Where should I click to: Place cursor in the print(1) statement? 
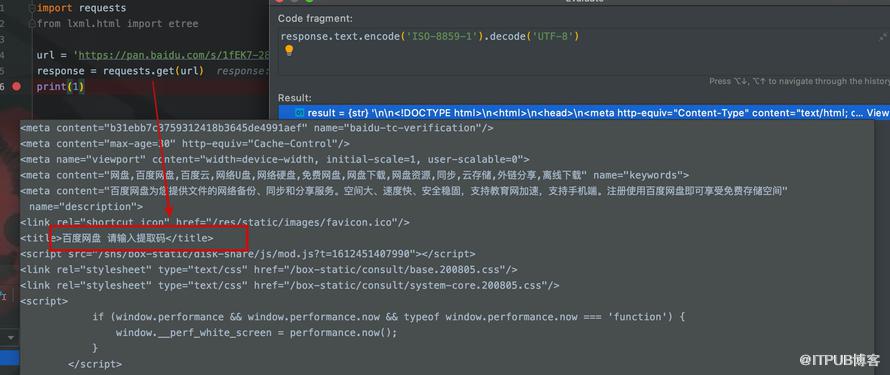tap(60, 87)
